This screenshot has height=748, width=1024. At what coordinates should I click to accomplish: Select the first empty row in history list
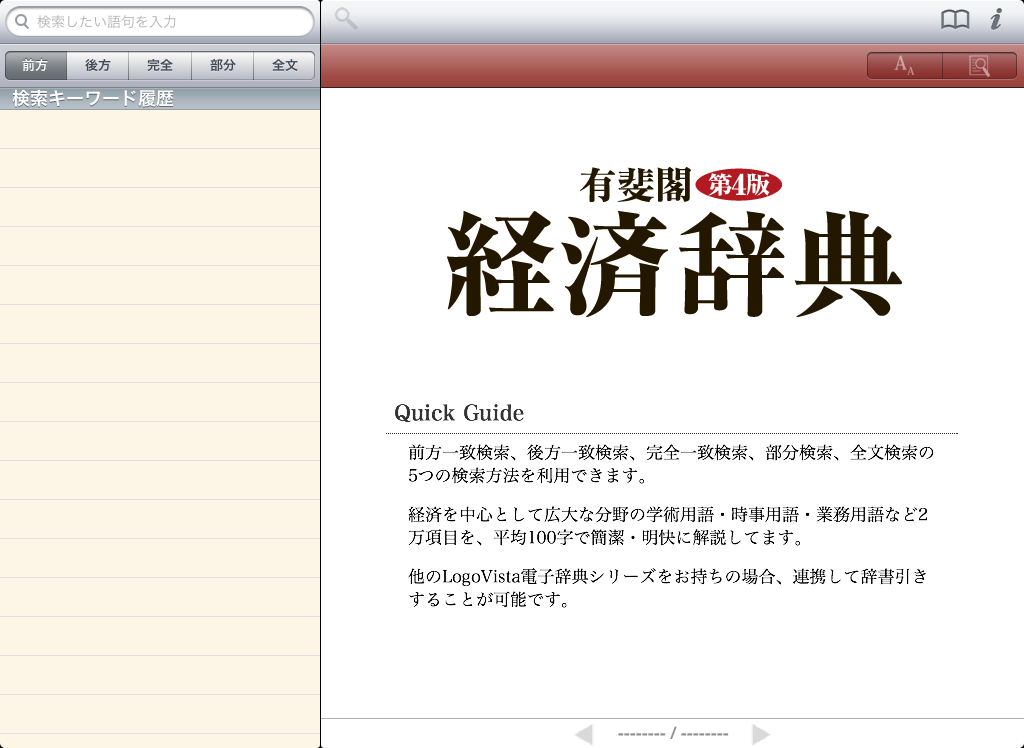[x=160, y=129]
